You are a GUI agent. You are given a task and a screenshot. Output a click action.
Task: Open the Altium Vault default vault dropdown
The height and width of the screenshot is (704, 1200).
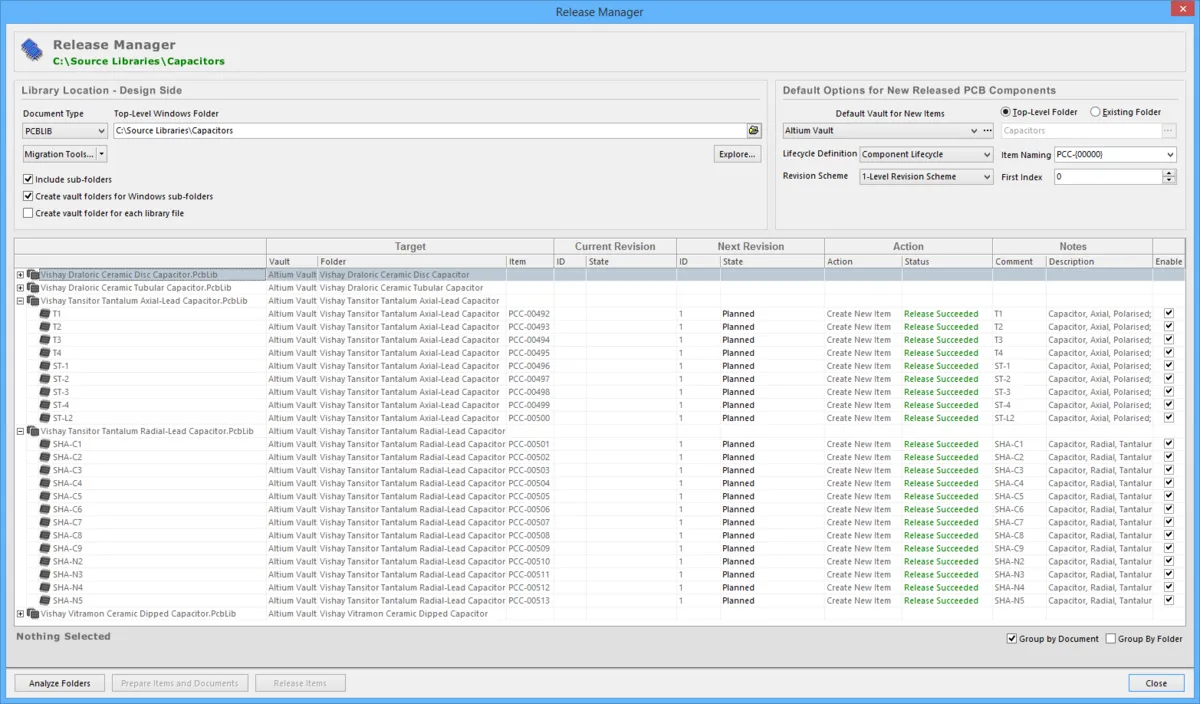click(x=974, y=131)
